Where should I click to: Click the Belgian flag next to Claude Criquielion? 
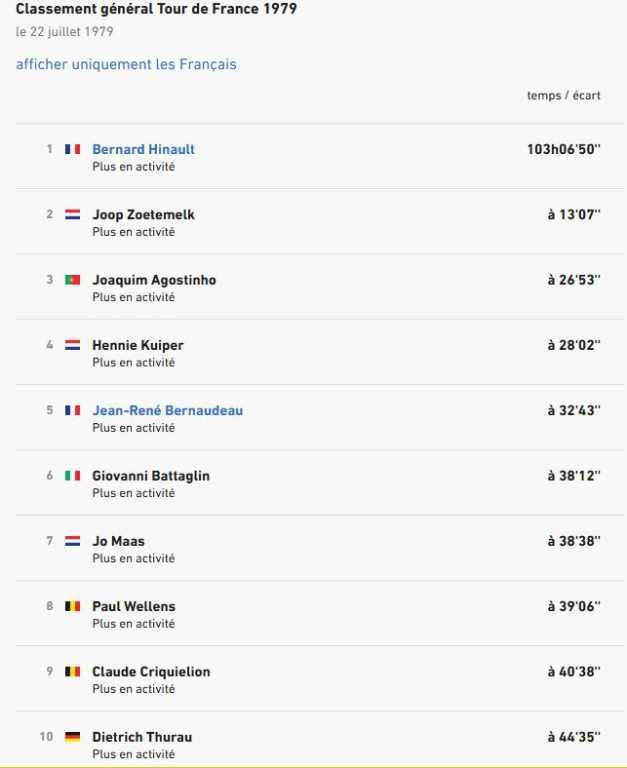[72, 672]
